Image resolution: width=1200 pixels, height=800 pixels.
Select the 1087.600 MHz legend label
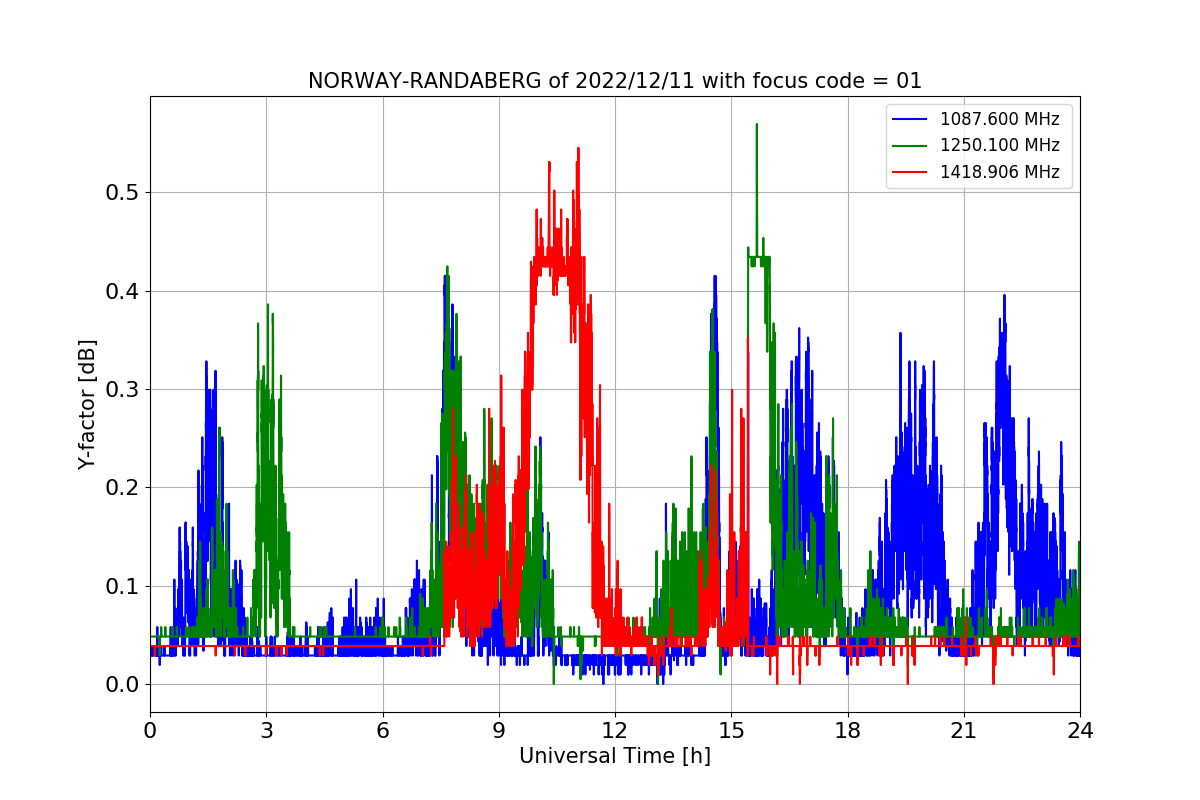click(x=999, y=119)
